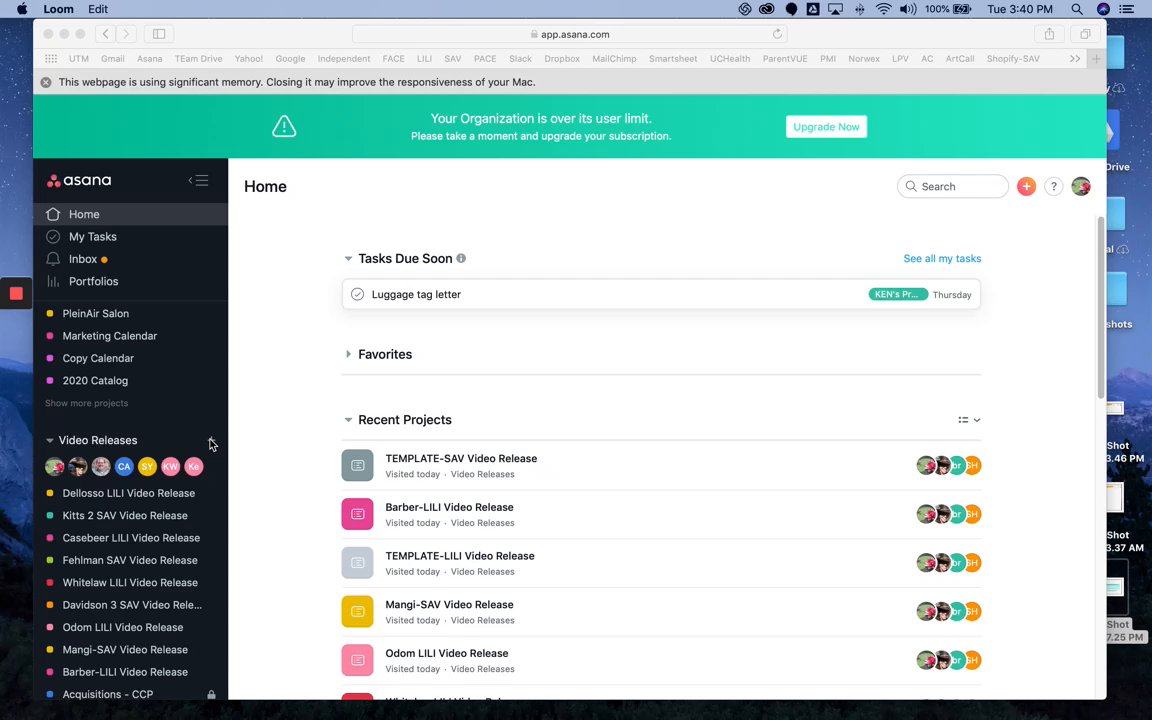Click the Asana logo
1152x720 pixels.
(x=79, y=180)
